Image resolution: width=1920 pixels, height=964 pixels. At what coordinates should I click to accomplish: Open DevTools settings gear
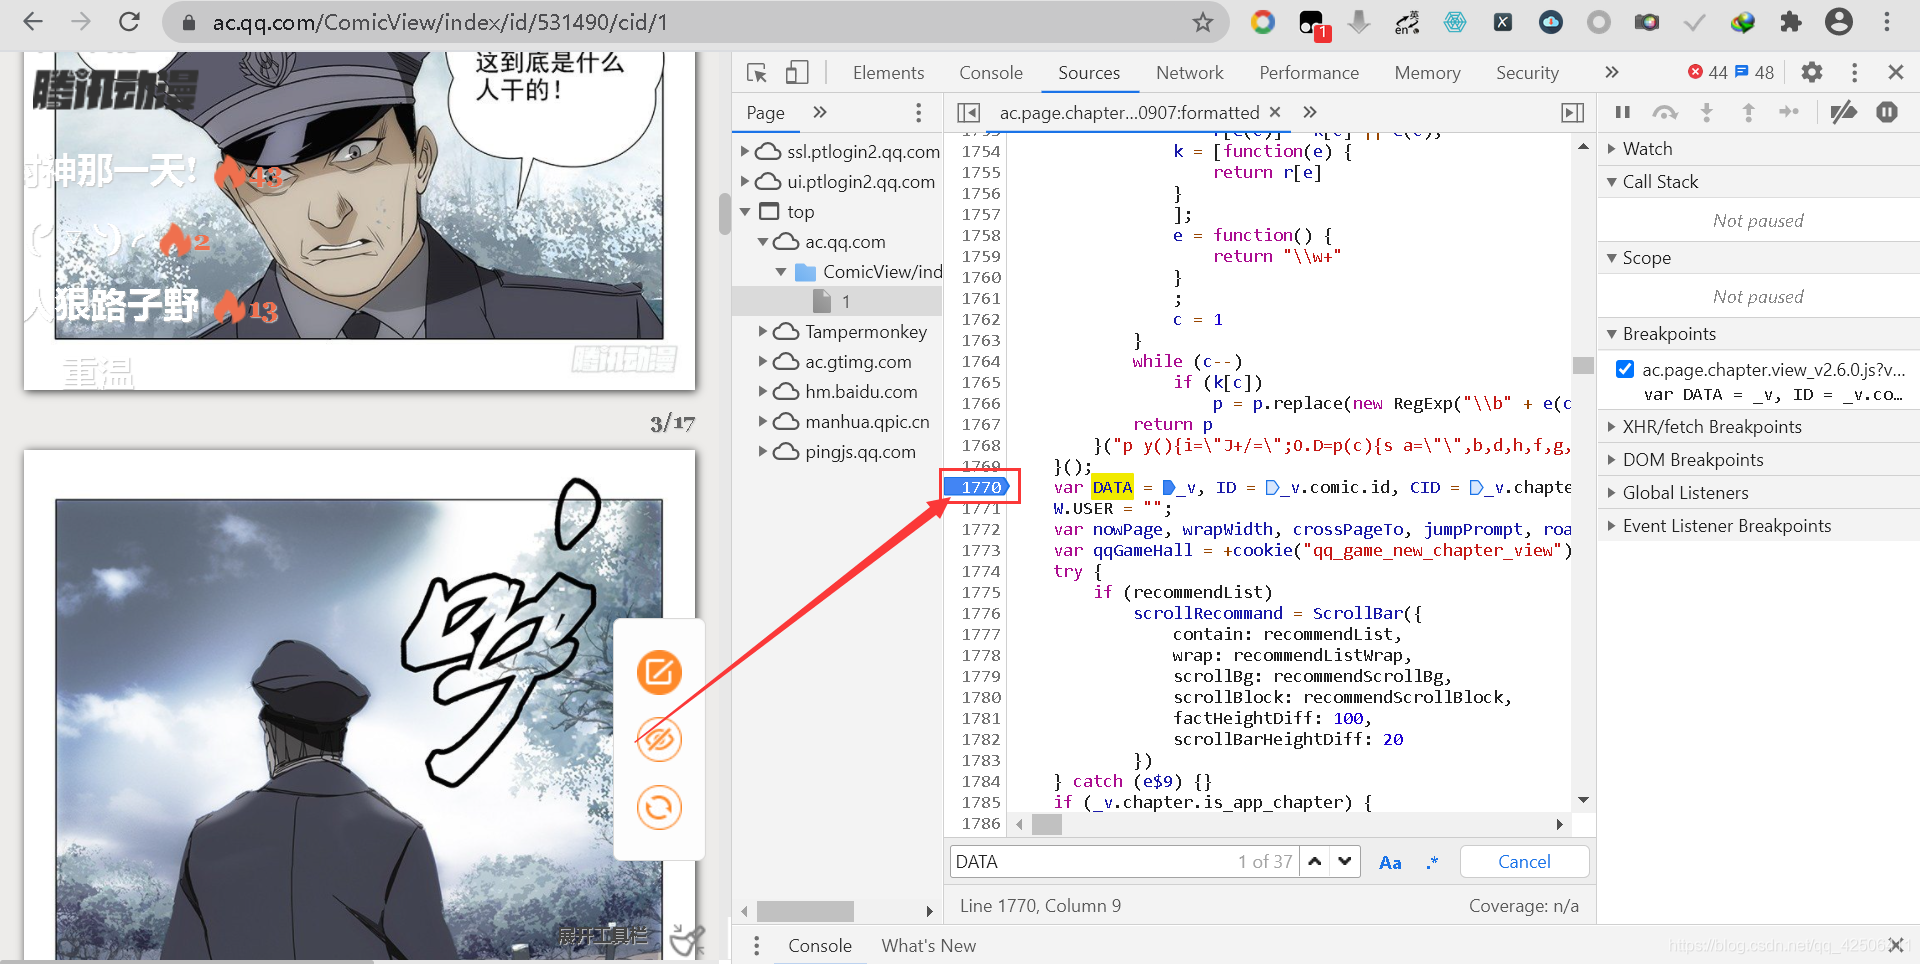[x=1812, y=72]
